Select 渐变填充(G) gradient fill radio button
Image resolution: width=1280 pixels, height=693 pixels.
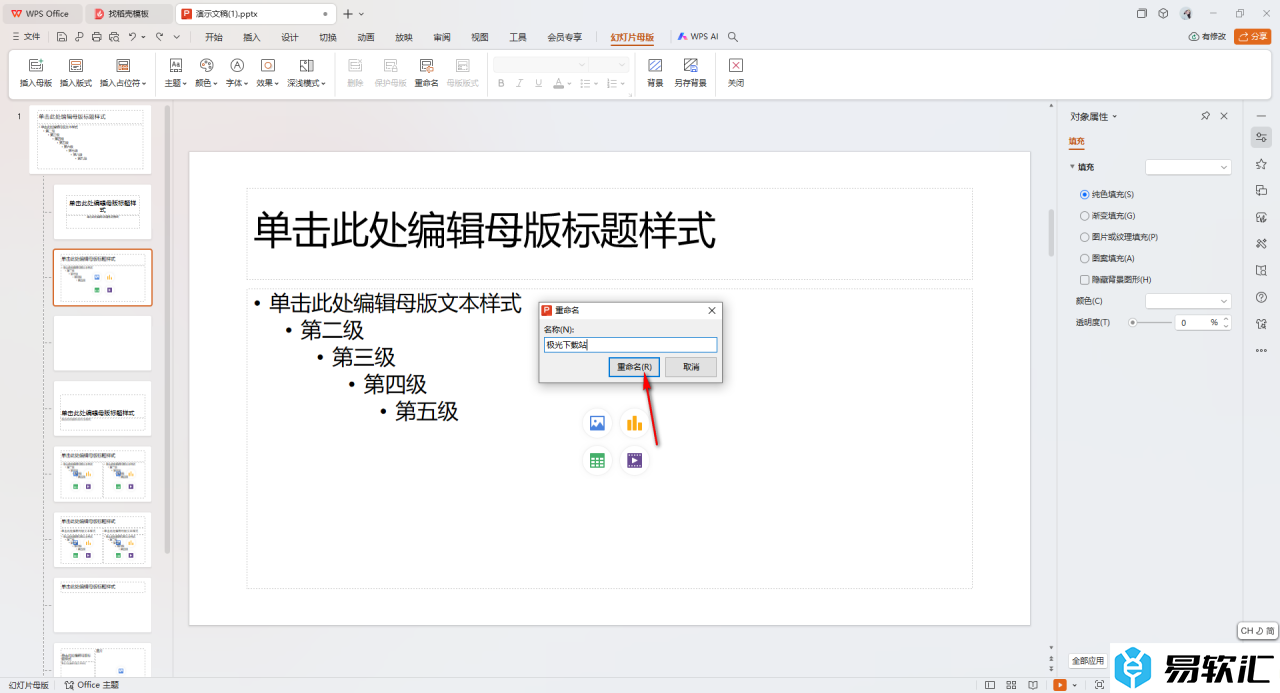(x=1085, y=215)
